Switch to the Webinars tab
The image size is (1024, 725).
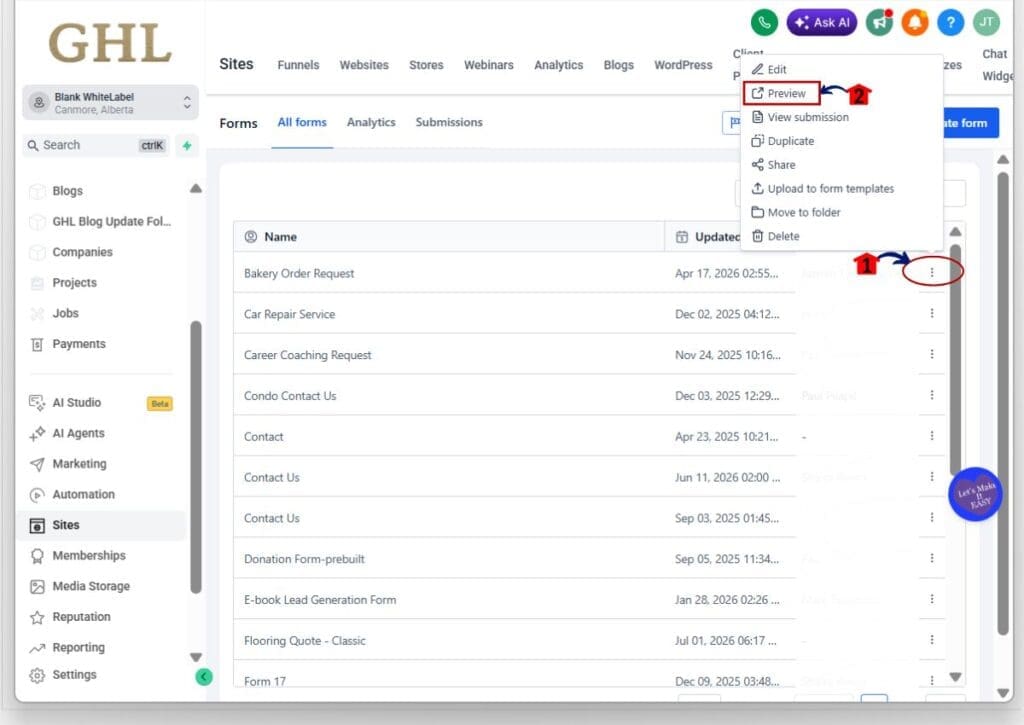pyautogui.click(x=488, y=65)
